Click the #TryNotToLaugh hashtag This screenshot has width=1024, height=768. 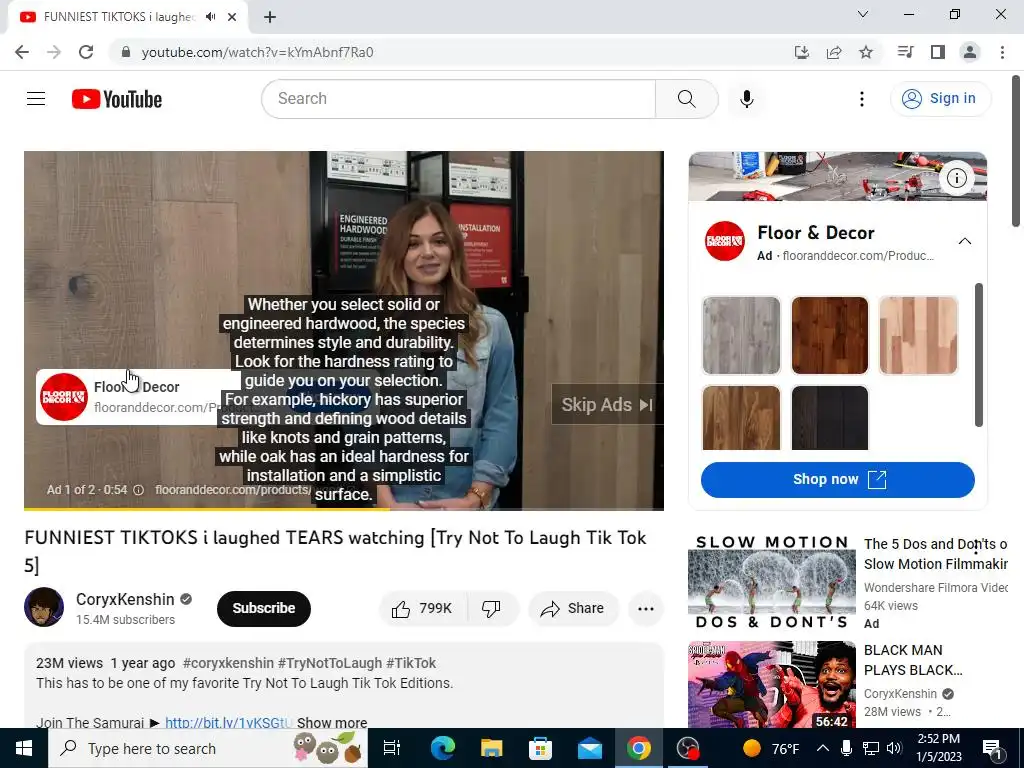(x=330, y=663)
